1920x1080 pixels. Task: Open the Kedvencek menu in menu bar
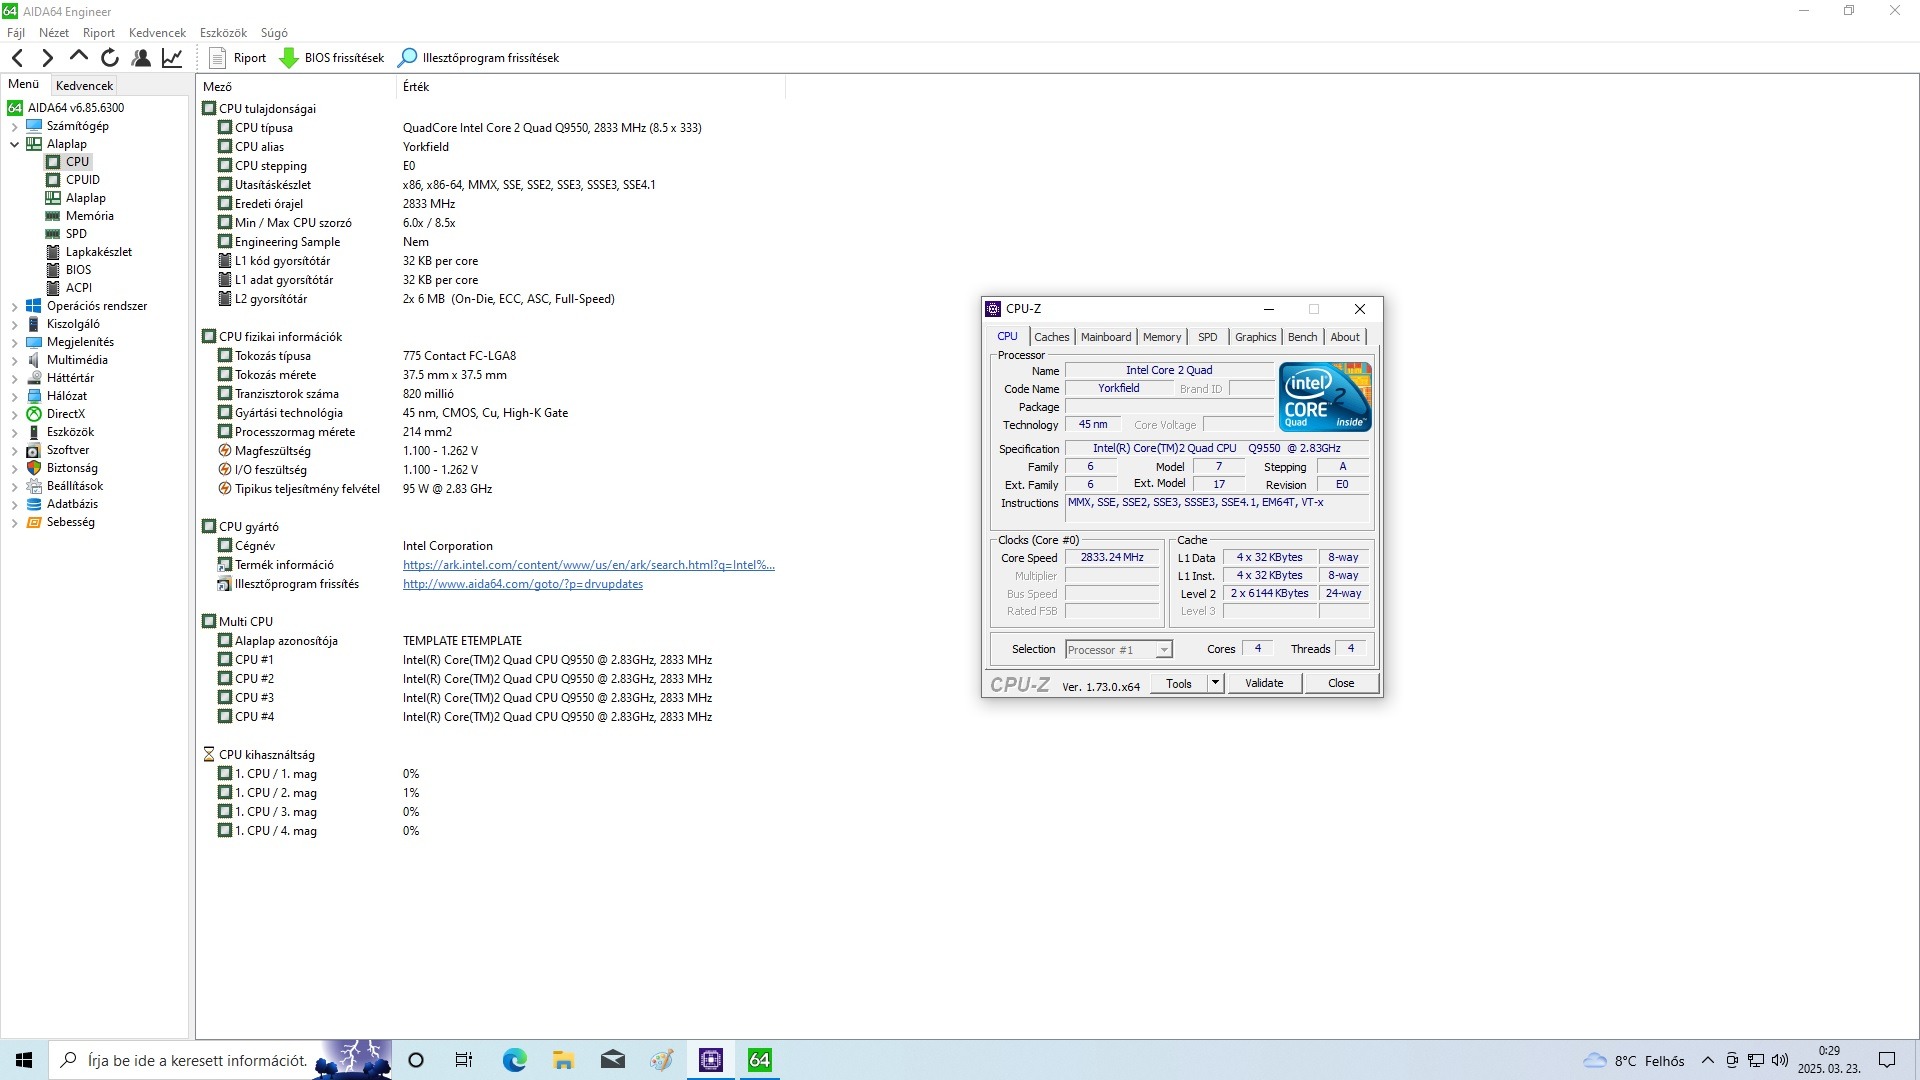point(157,33)
